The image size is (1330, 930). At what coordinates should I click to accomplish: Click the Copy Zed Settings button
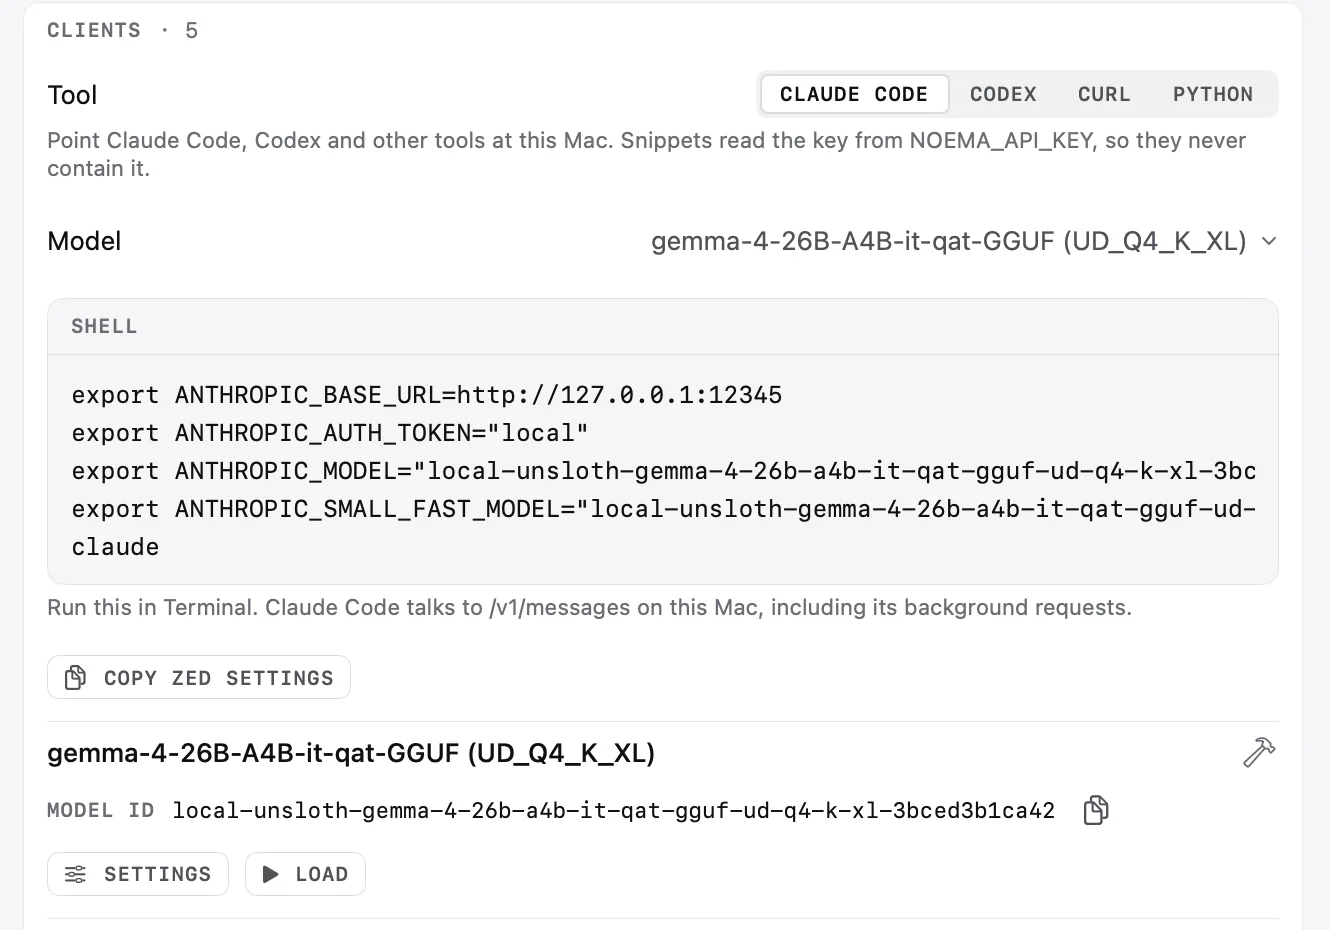pyautogui.click(x=199, y=677)
